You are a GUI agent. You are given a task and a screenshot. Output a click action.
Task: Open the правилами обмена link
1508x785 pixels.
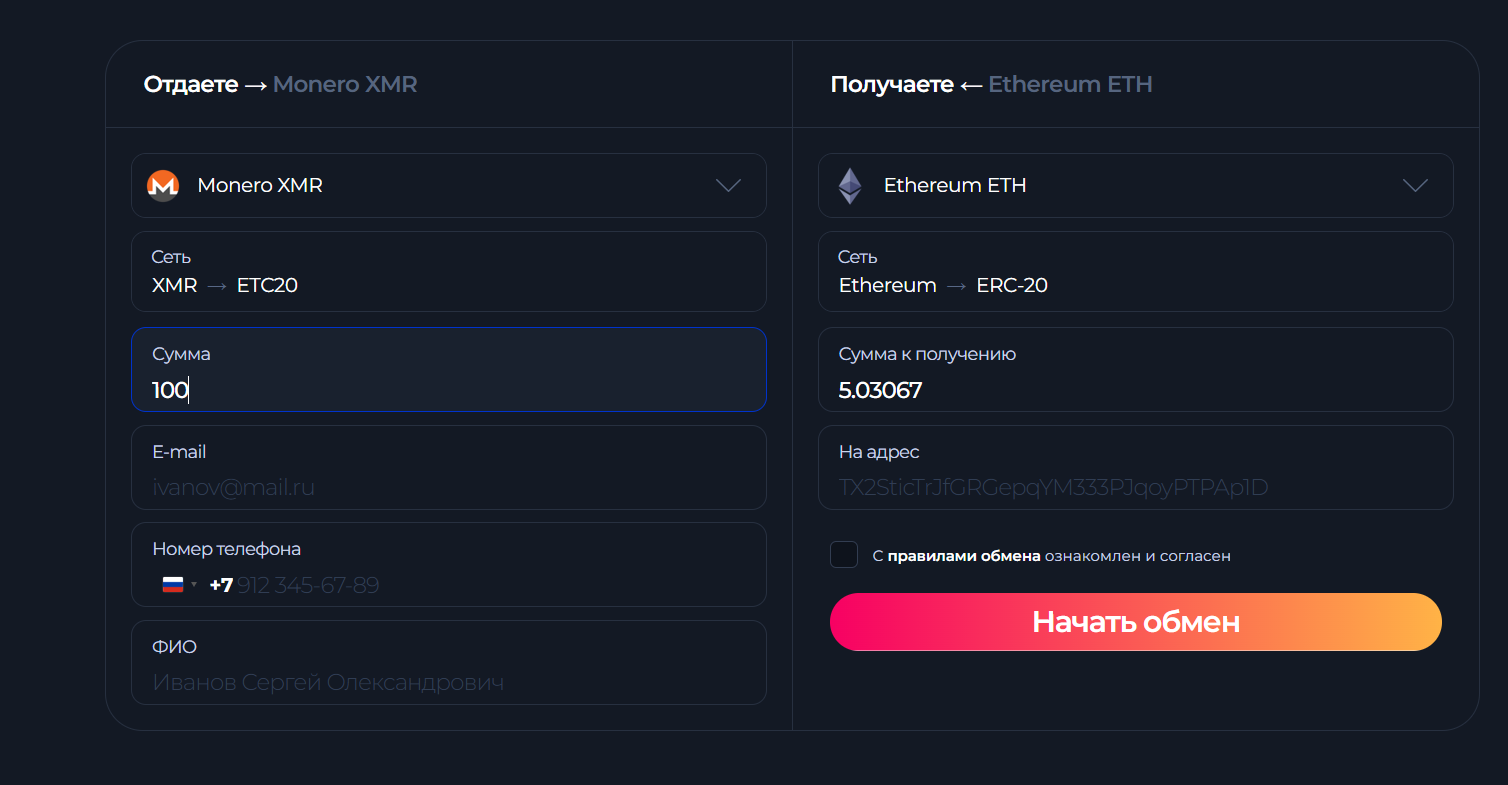[x=964, y=556]
